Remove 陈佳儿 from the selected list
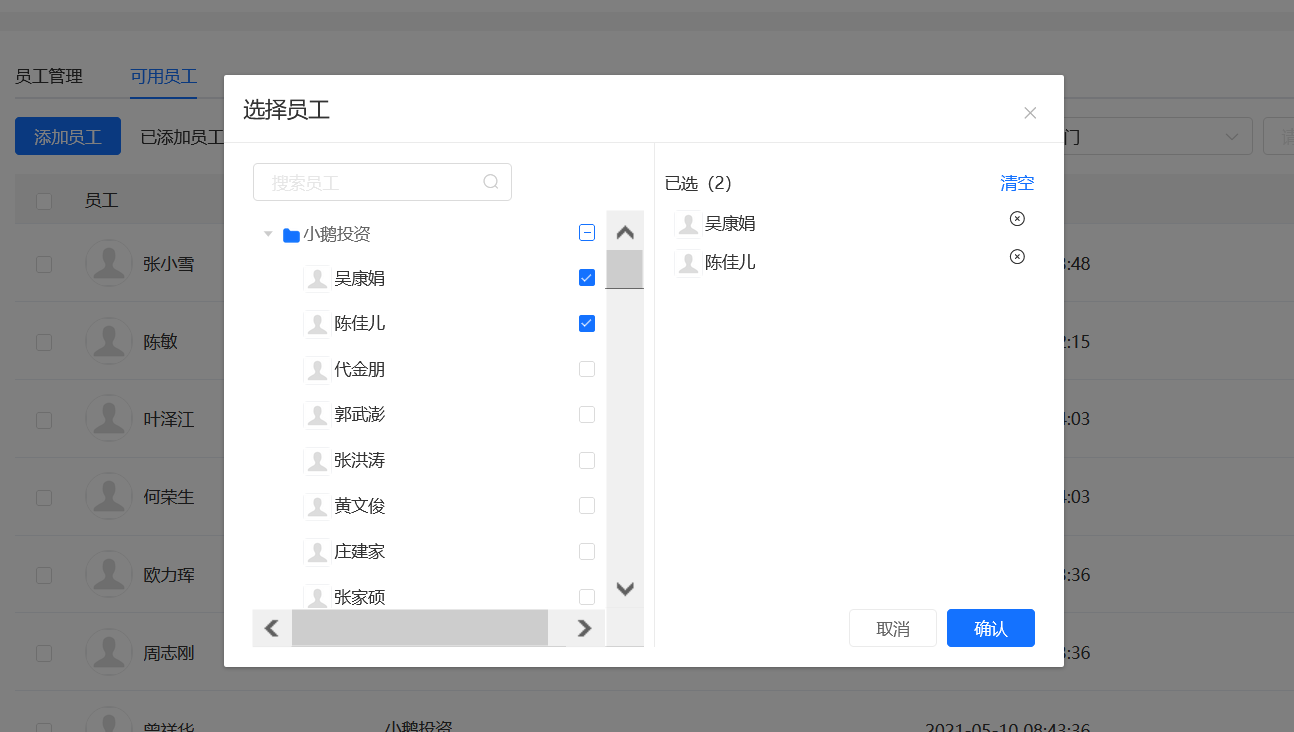The image size is (1294, 732). 1017,257
